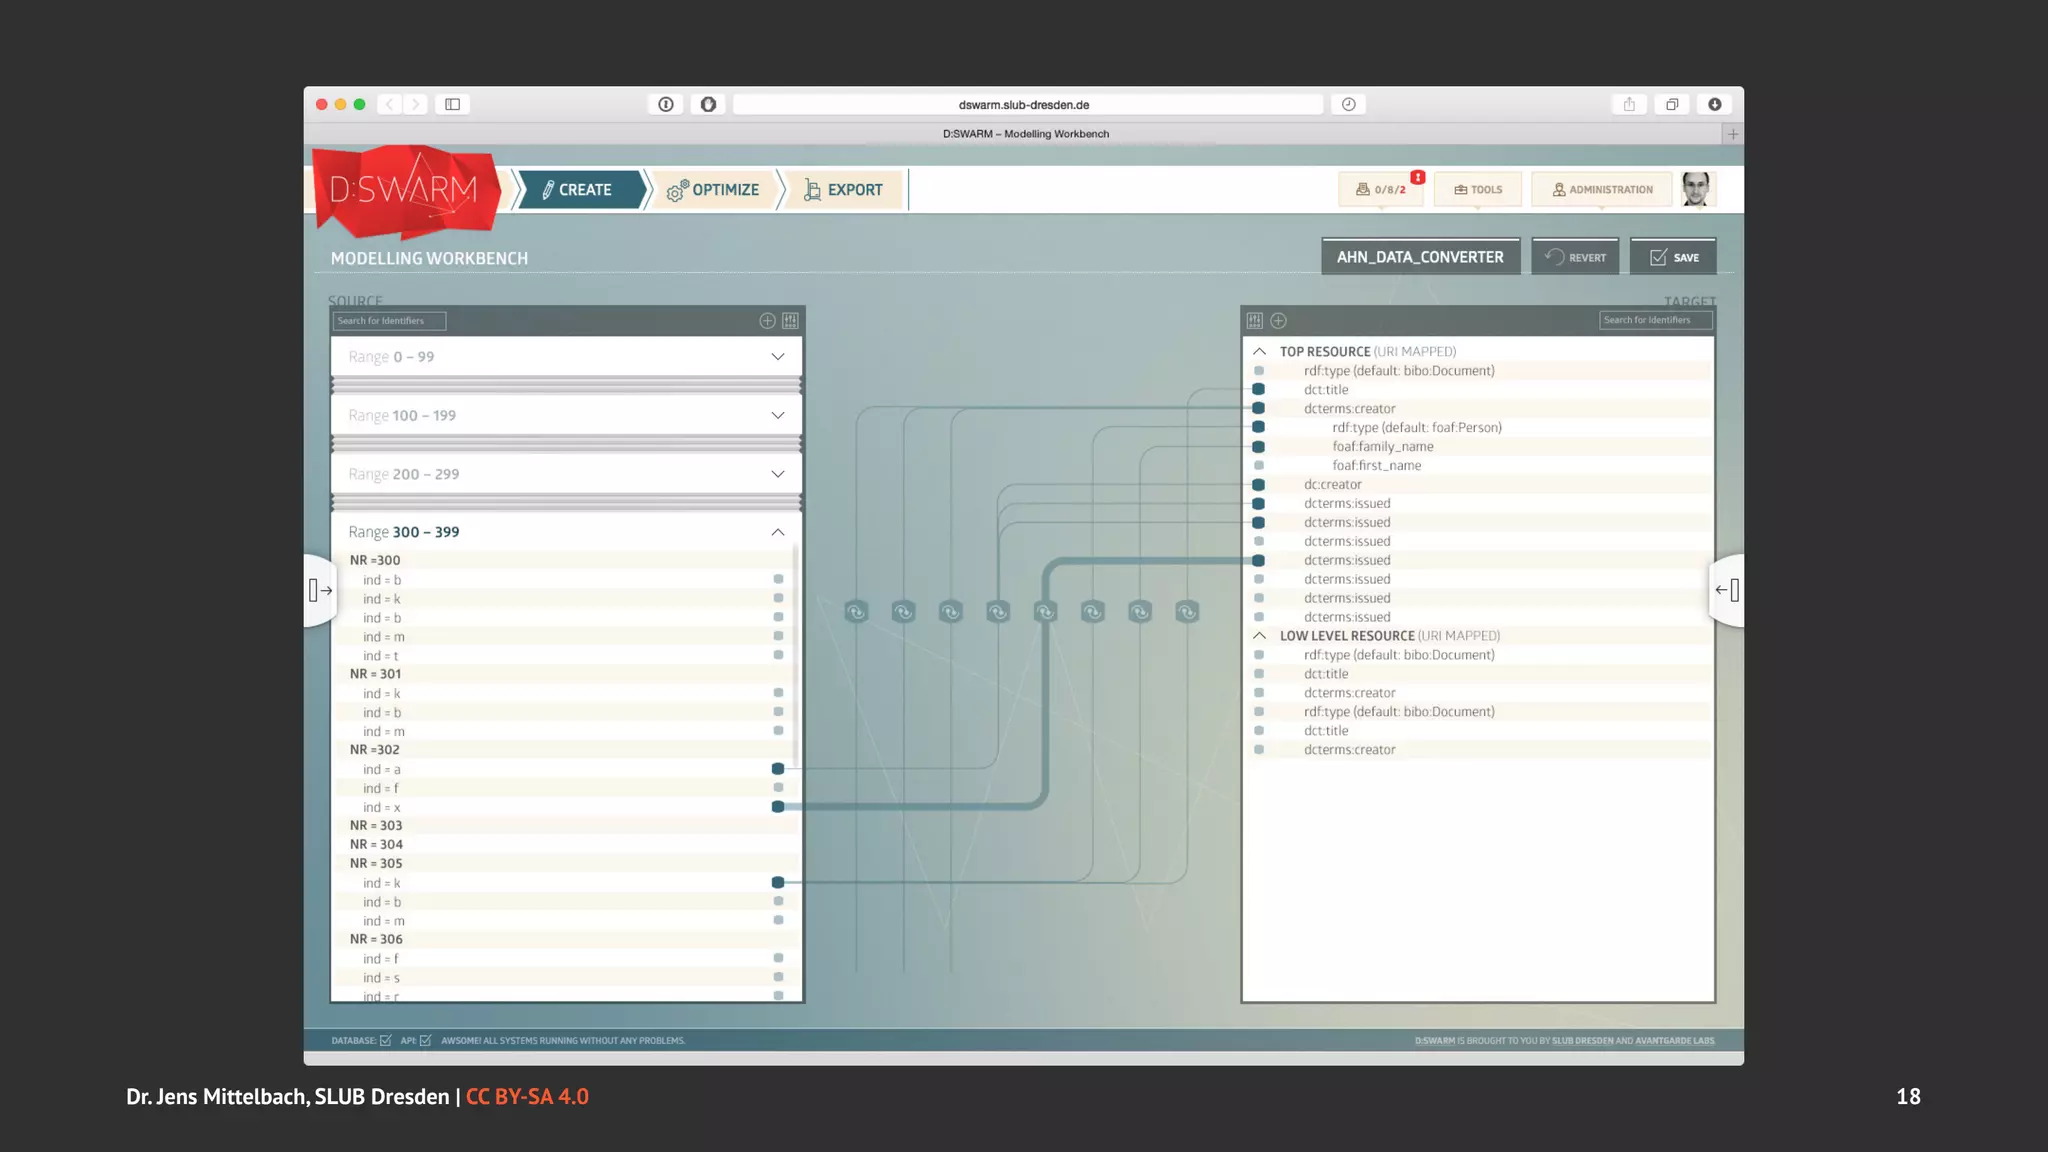Click the add icon in the source panel header
The image size is (2048, 1152).
[767, 321]
